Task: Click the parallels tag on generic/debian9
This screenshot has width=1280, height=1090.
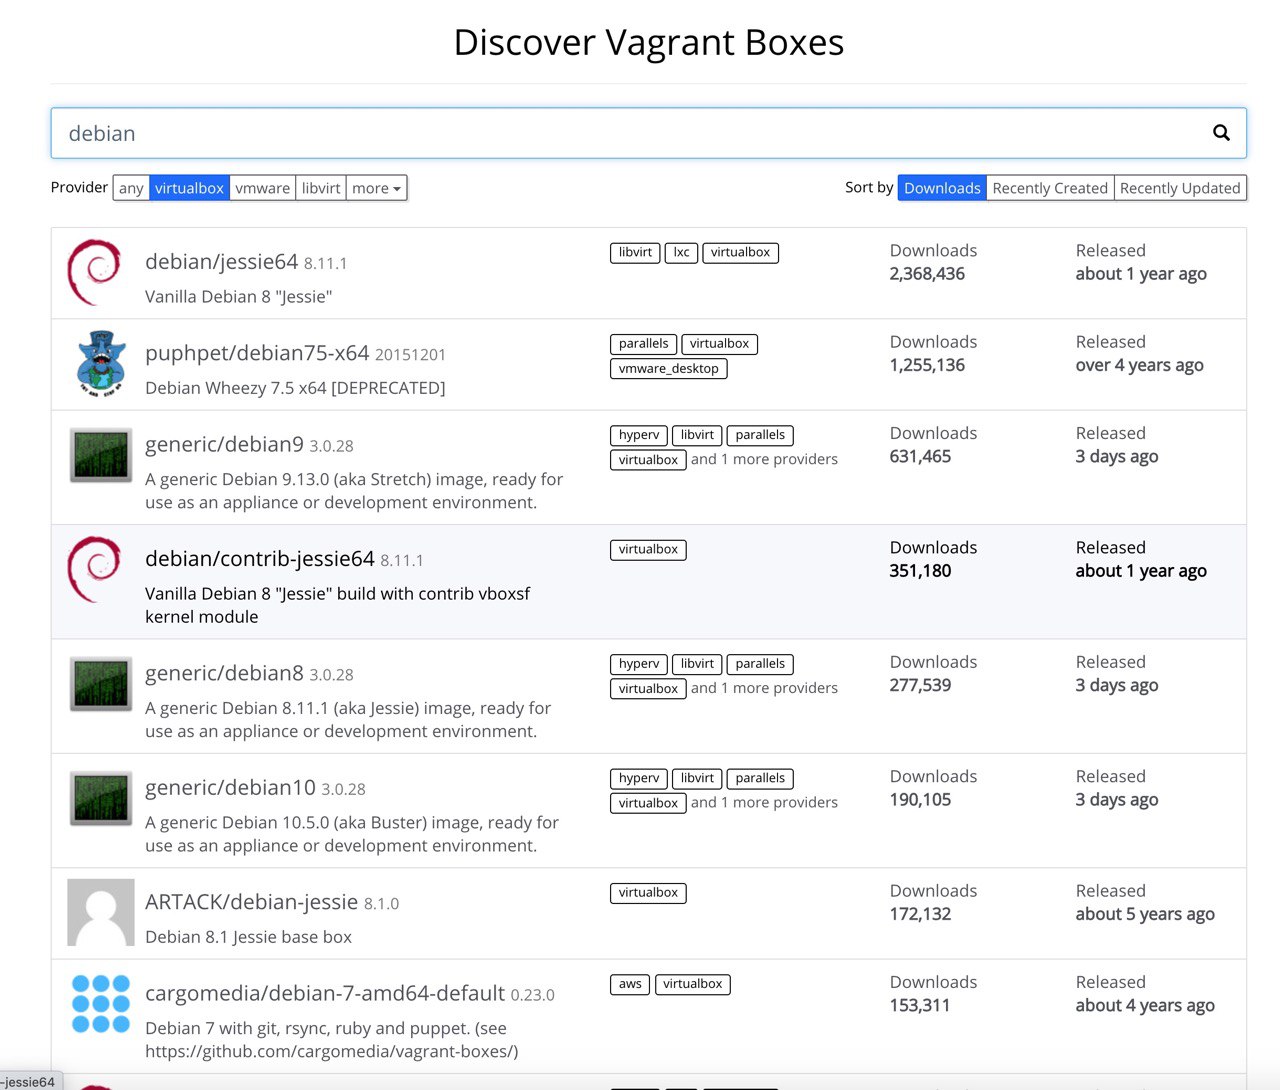Action: click(760, 436)
